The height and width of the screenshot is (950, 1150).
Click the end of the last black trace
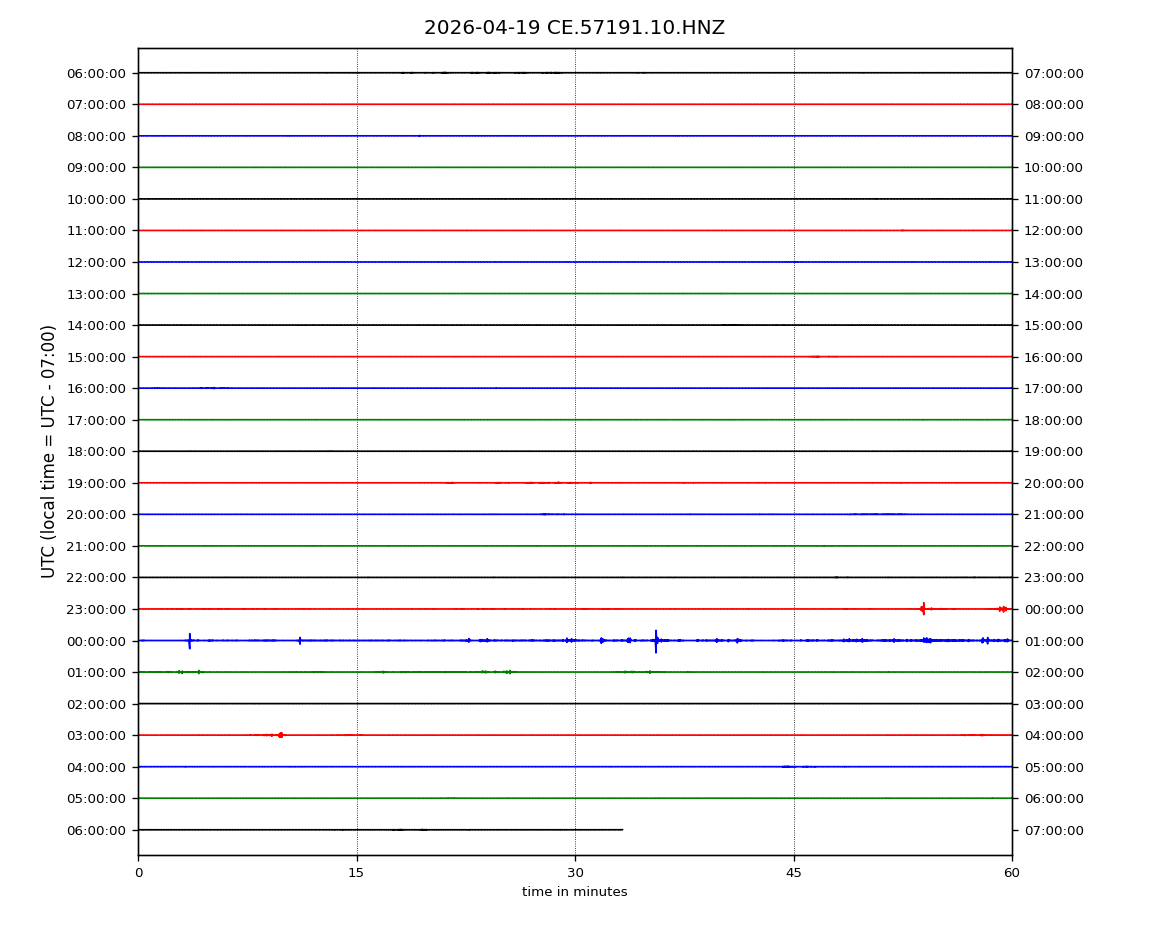tap(622, 829)
